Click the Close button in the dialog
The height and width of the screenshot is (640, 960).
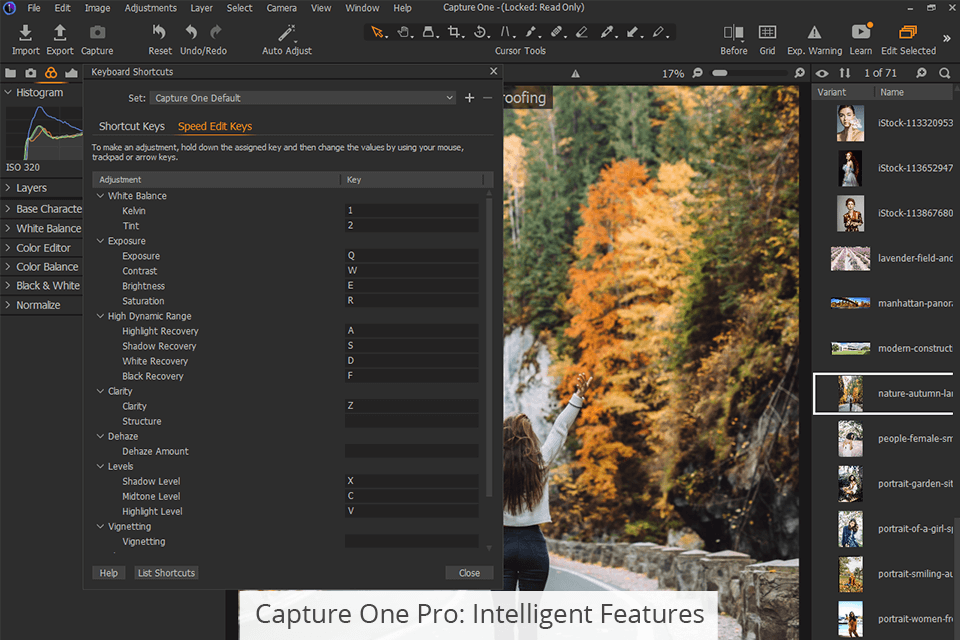(x=469, y=573)
